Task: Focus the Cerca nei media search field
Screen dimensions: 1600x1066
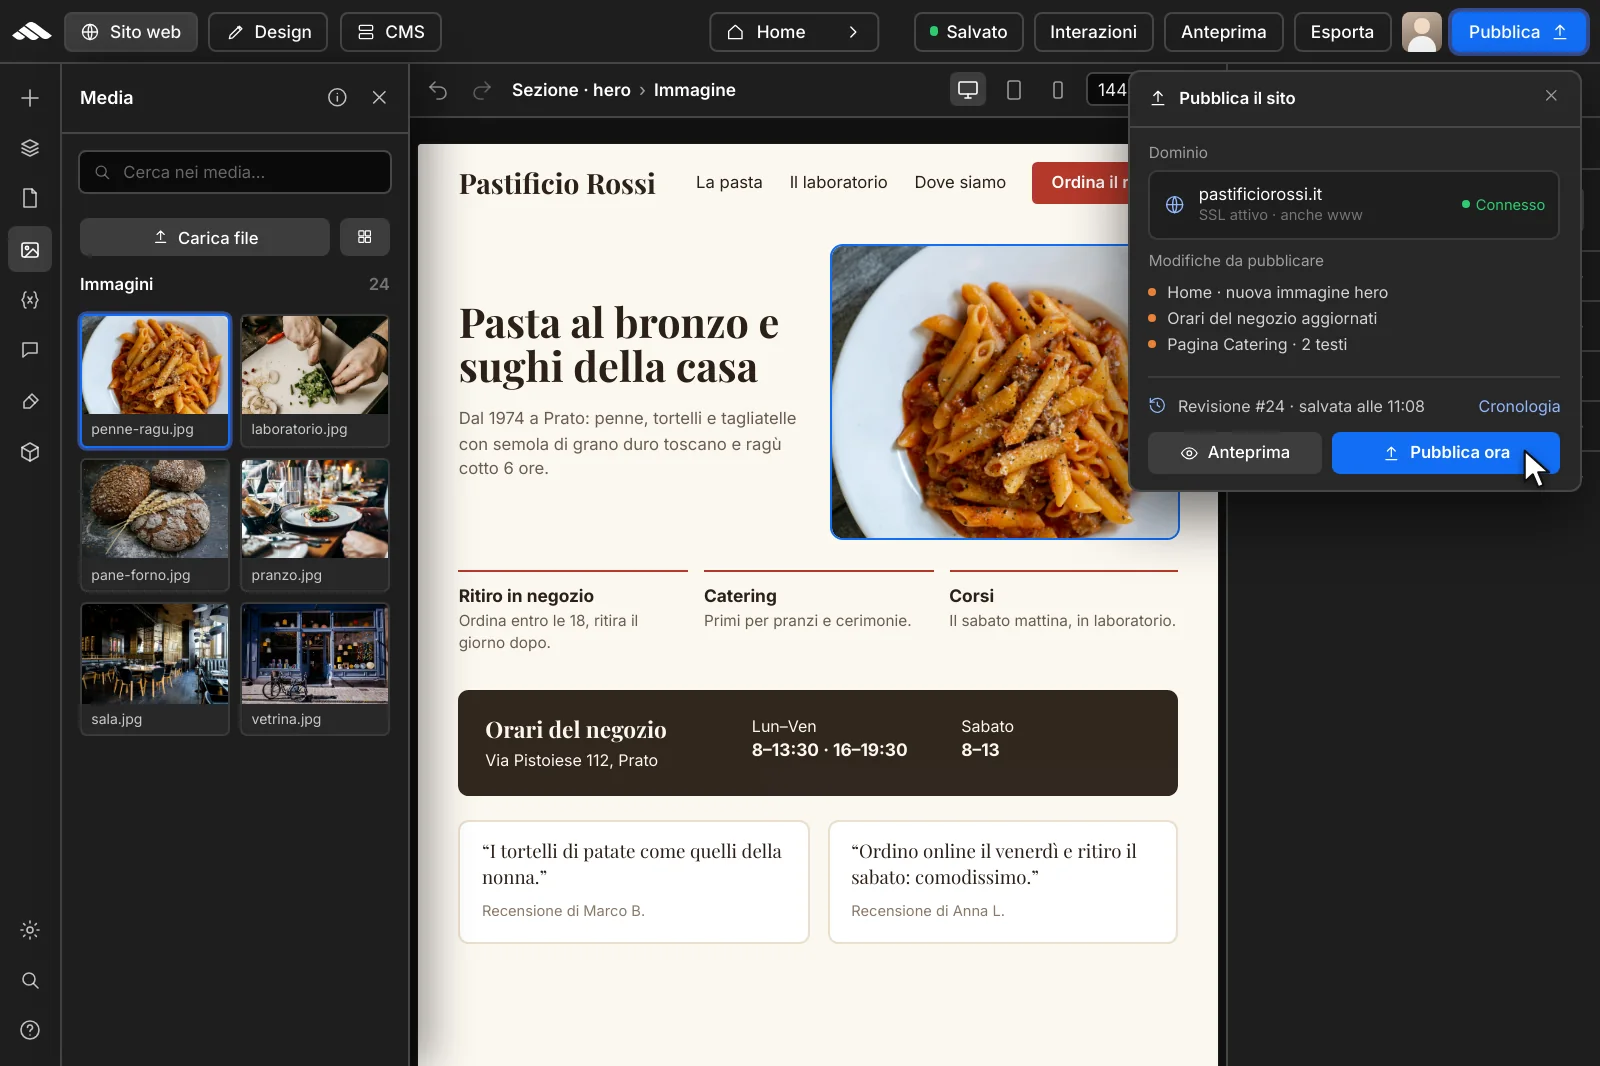Action: click(235, 172)
